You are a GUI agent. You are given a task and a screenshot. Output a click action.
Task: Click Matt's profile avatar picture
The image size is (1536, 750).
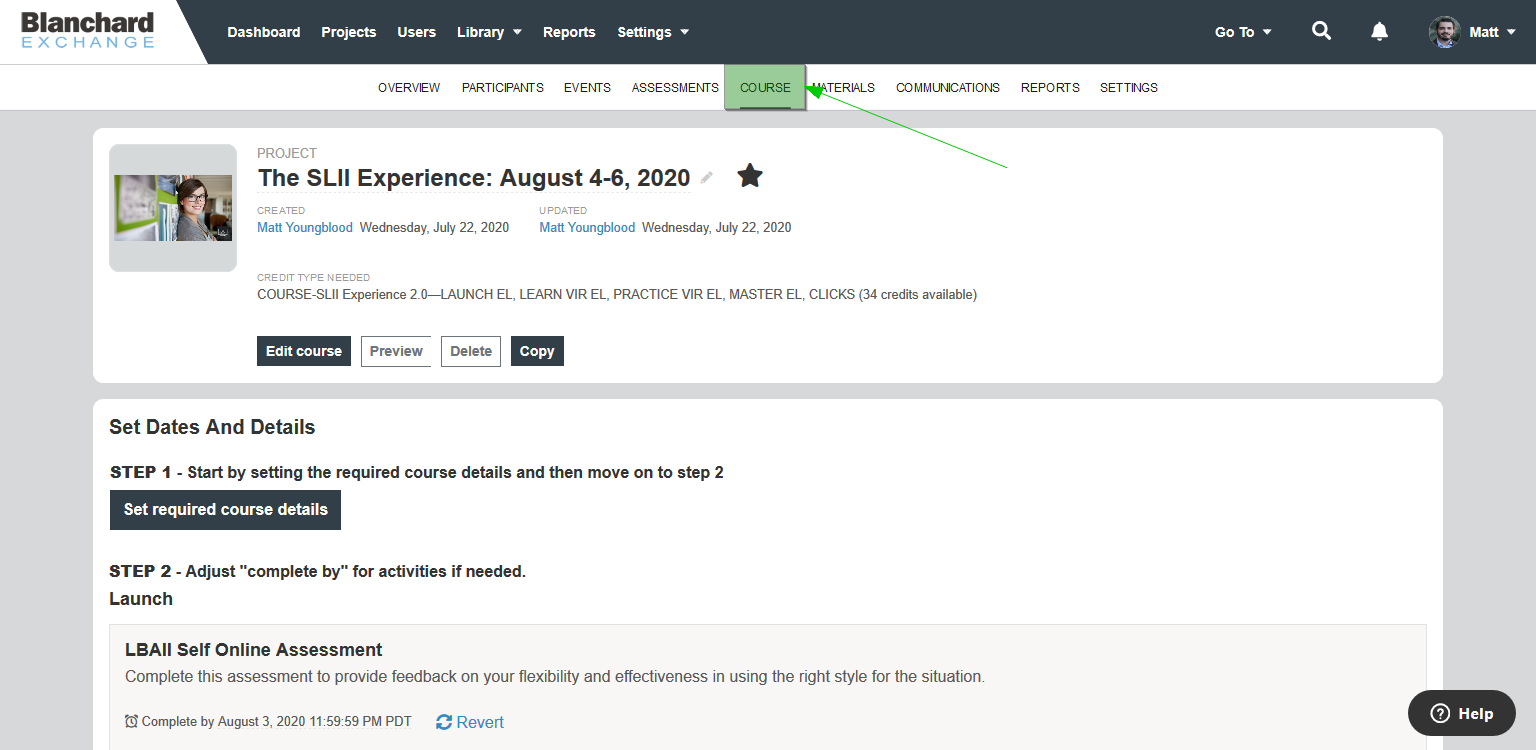pyautogui.click(x=1444, y=32)
